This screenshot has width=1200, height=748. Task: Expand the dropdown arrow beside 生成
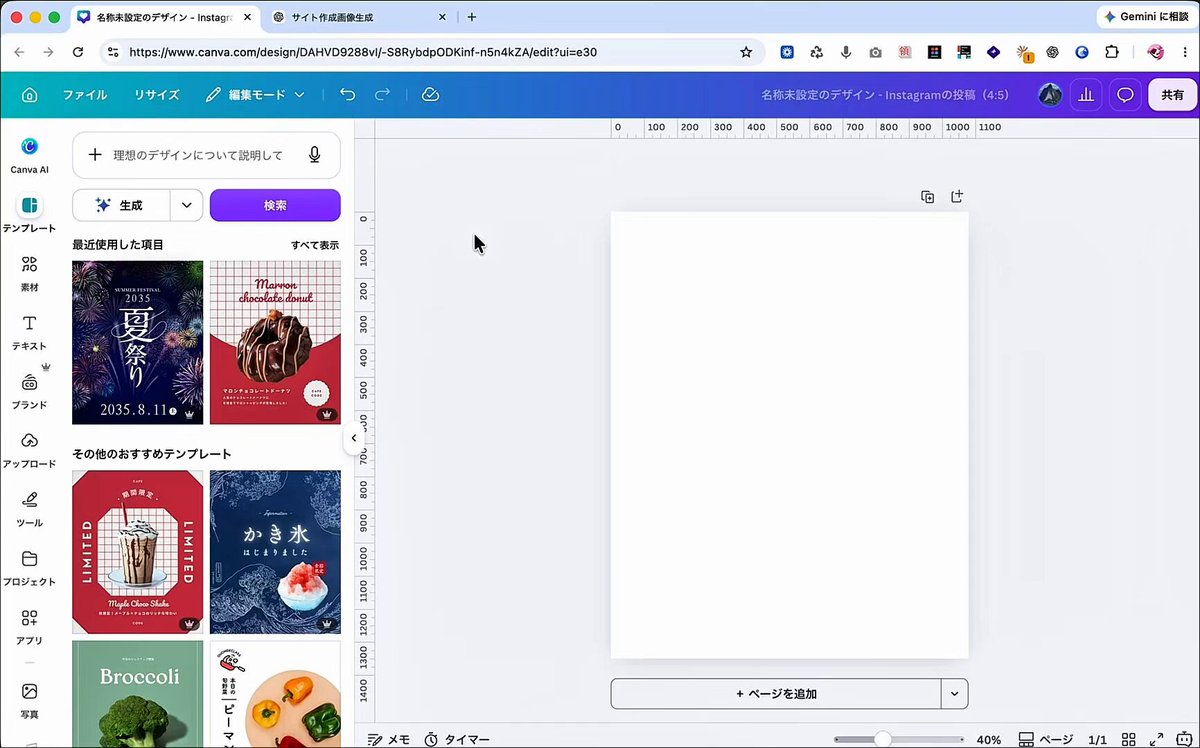coord(187,205)
